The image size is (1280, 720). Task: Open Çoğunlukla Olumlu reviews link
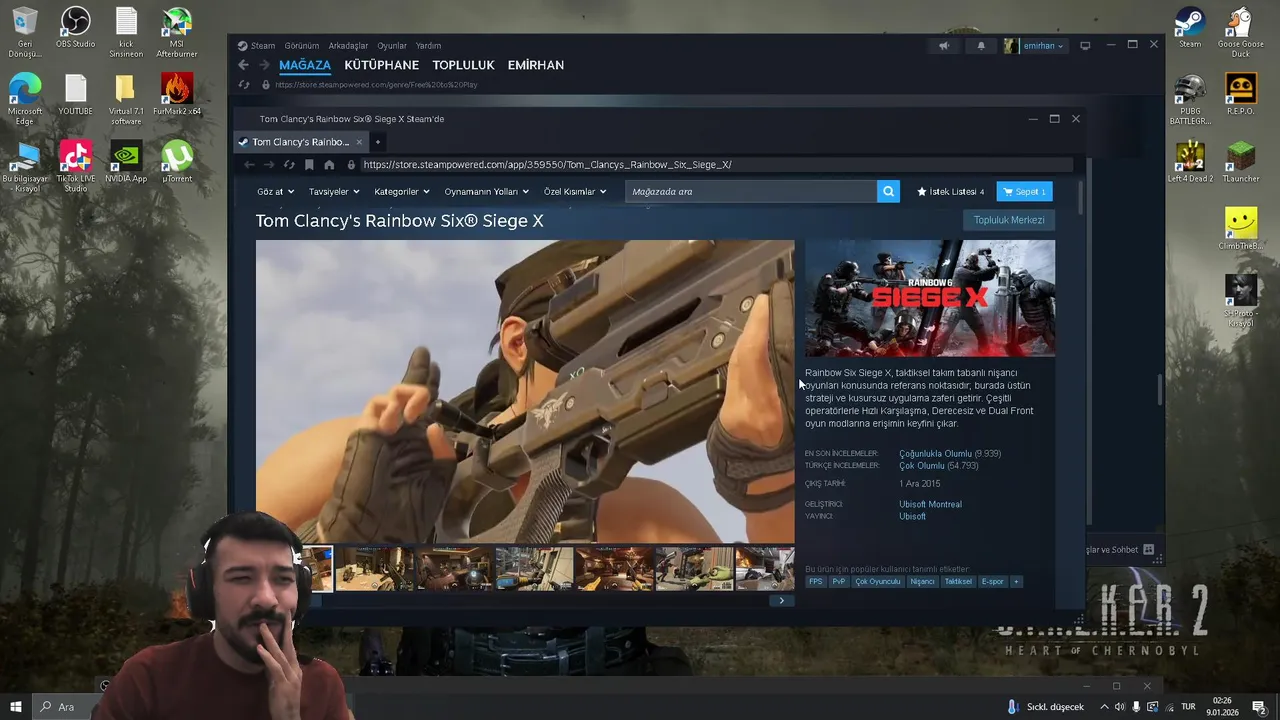[x=935, y=454]
